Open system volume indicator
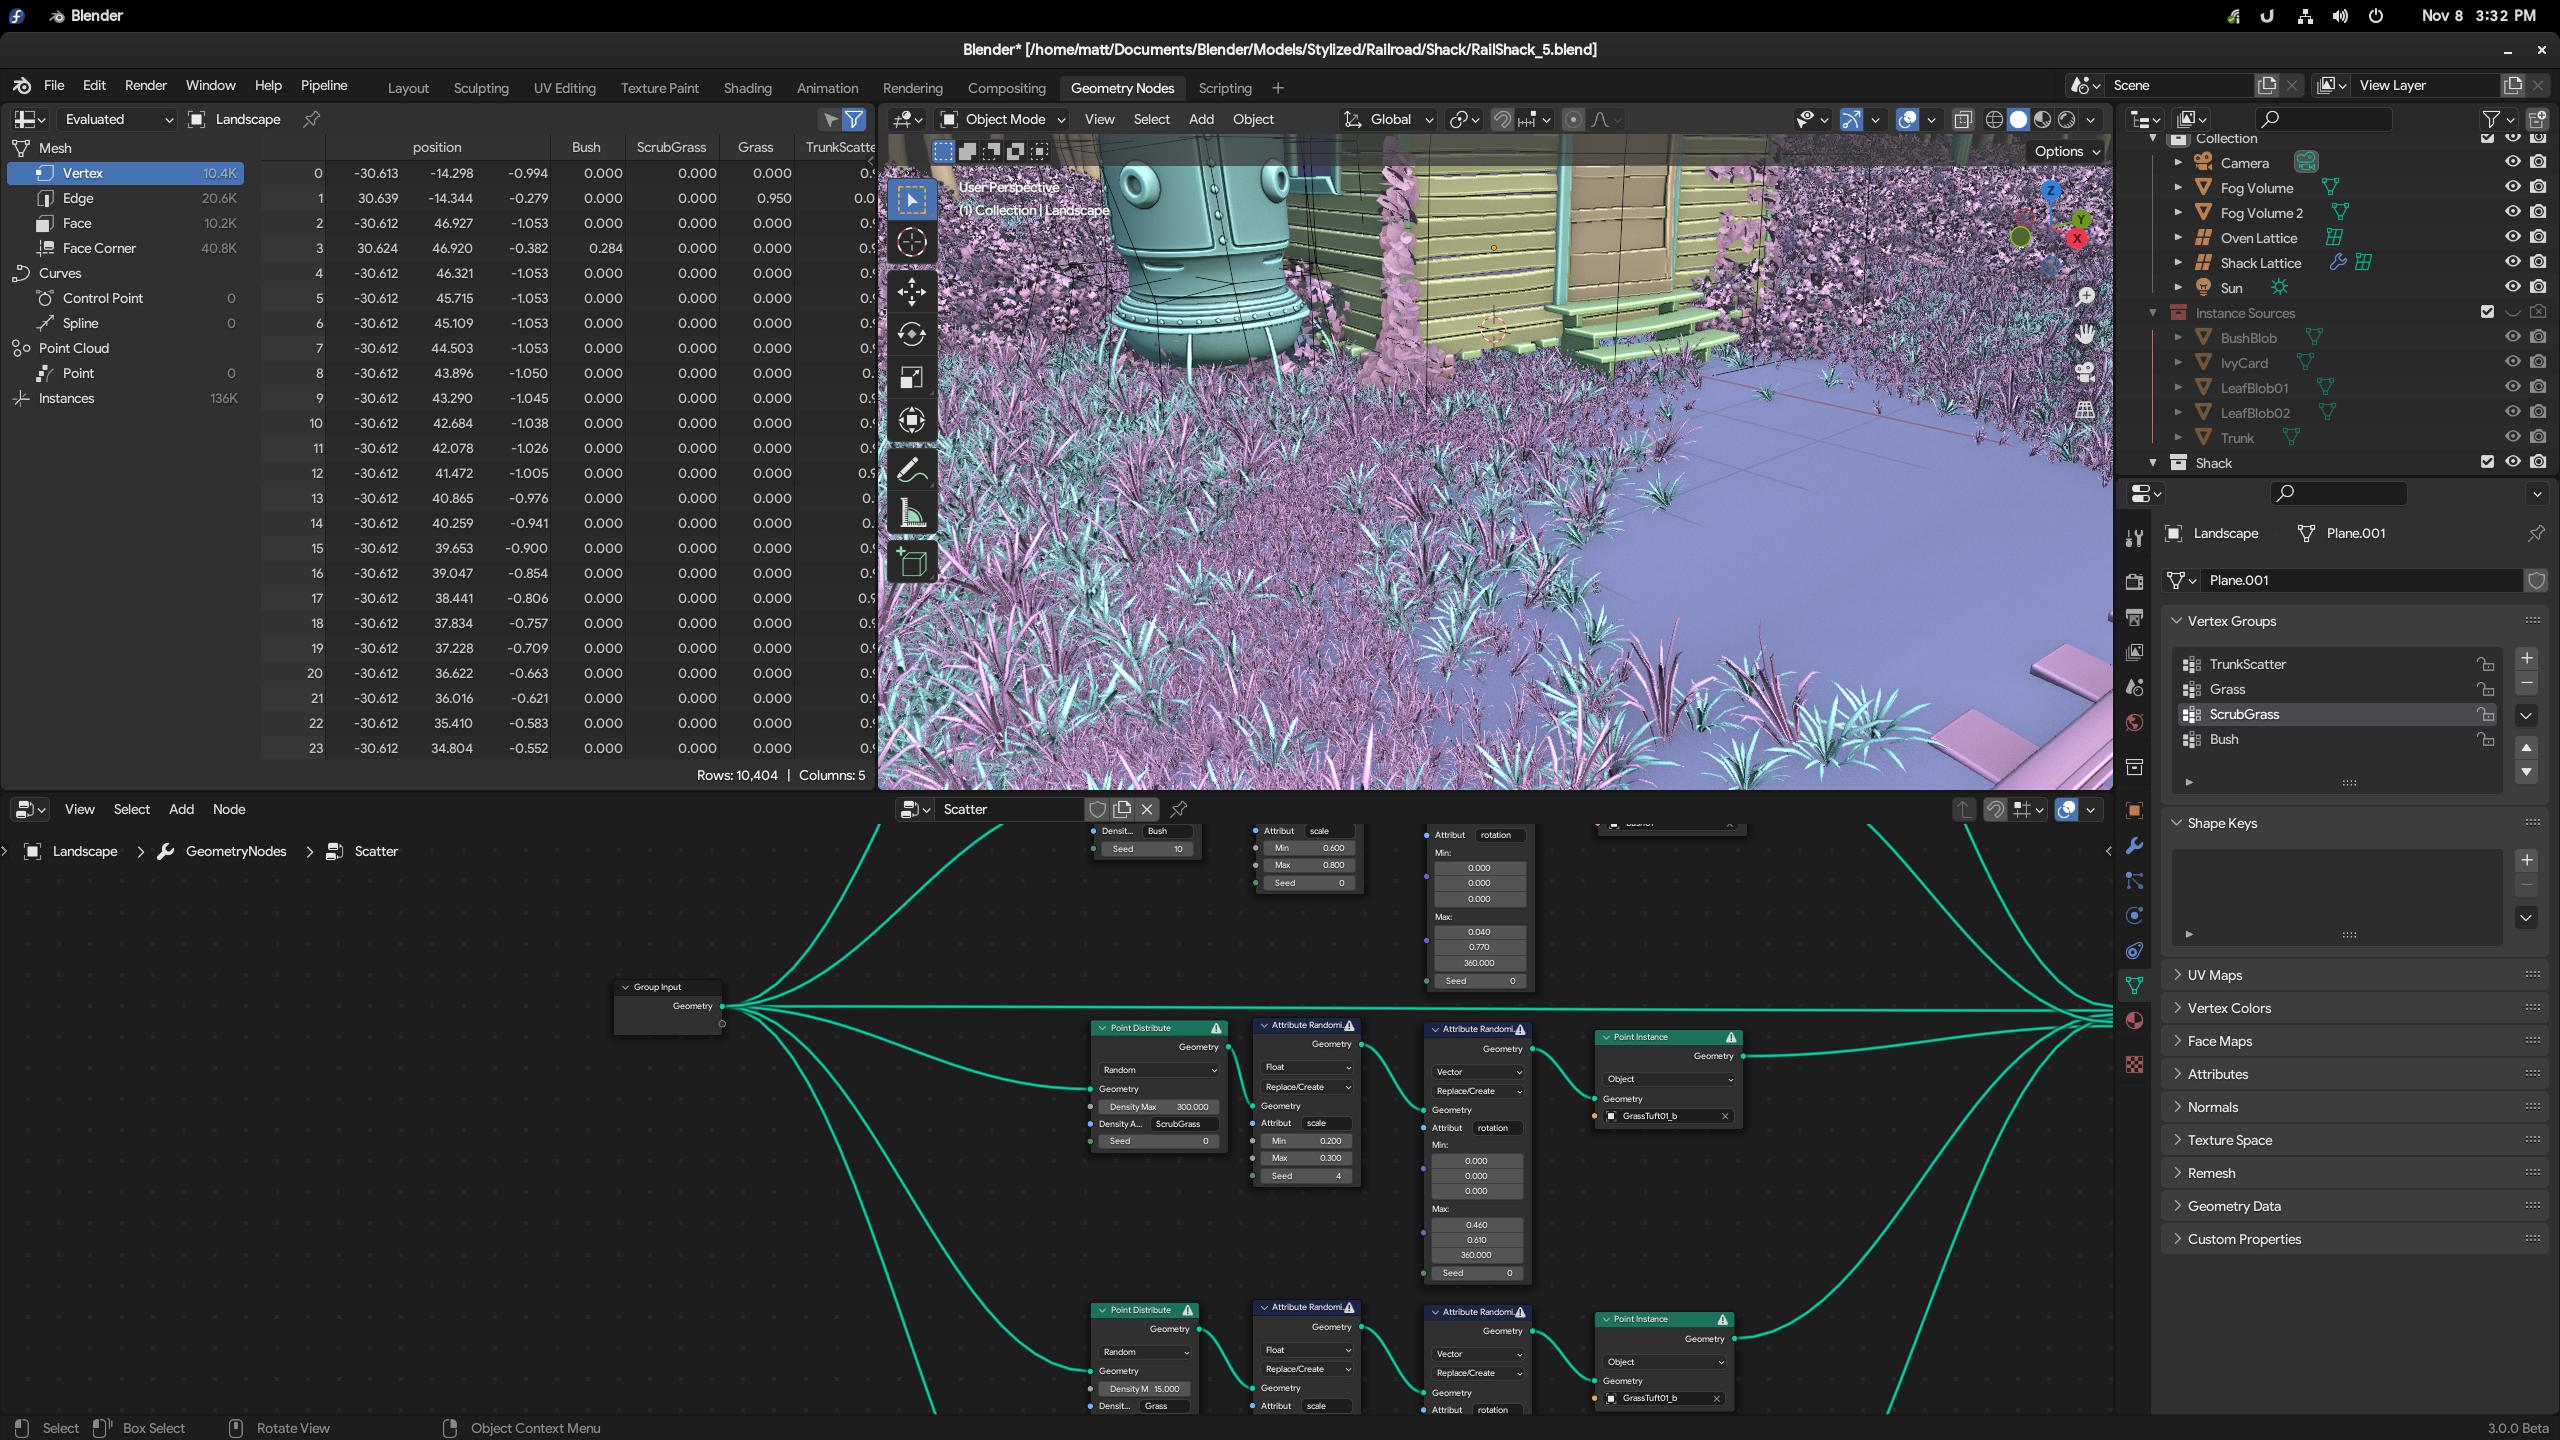Screen dimensions: 2560x1440 pos(2340,16)
